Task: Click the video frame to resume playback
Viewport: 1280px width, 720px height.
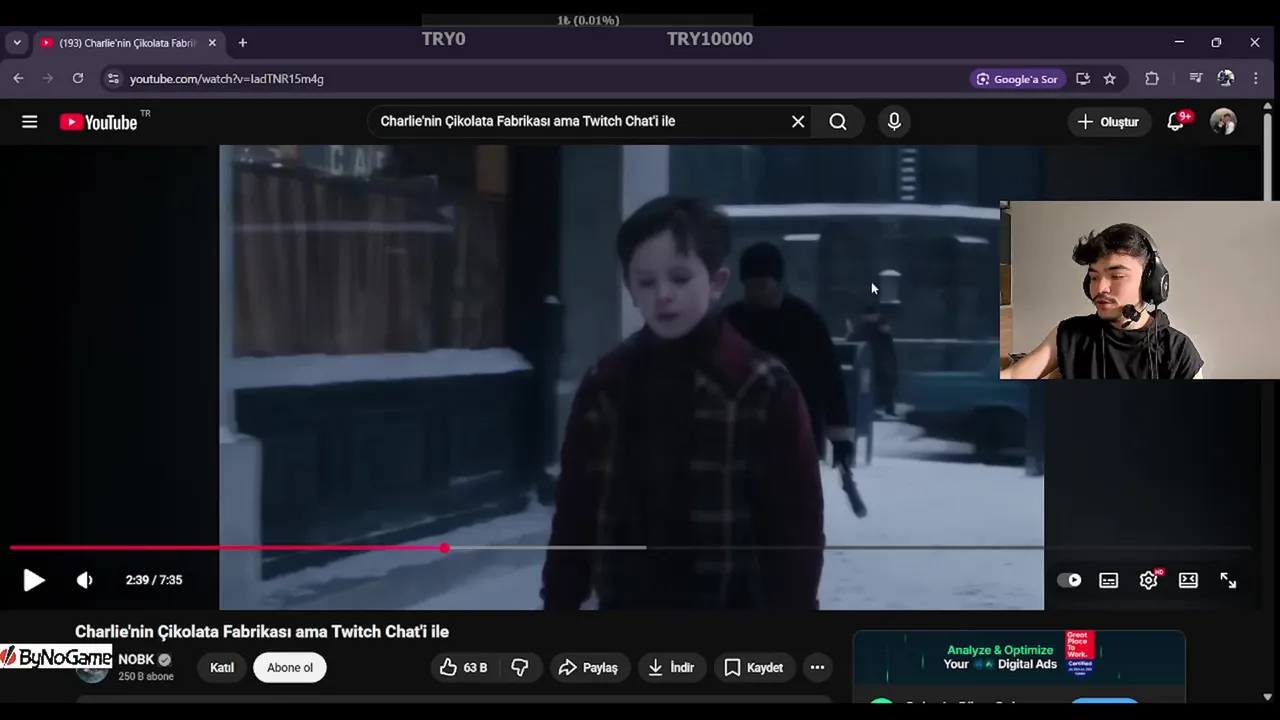Action: tap(631, 377)
